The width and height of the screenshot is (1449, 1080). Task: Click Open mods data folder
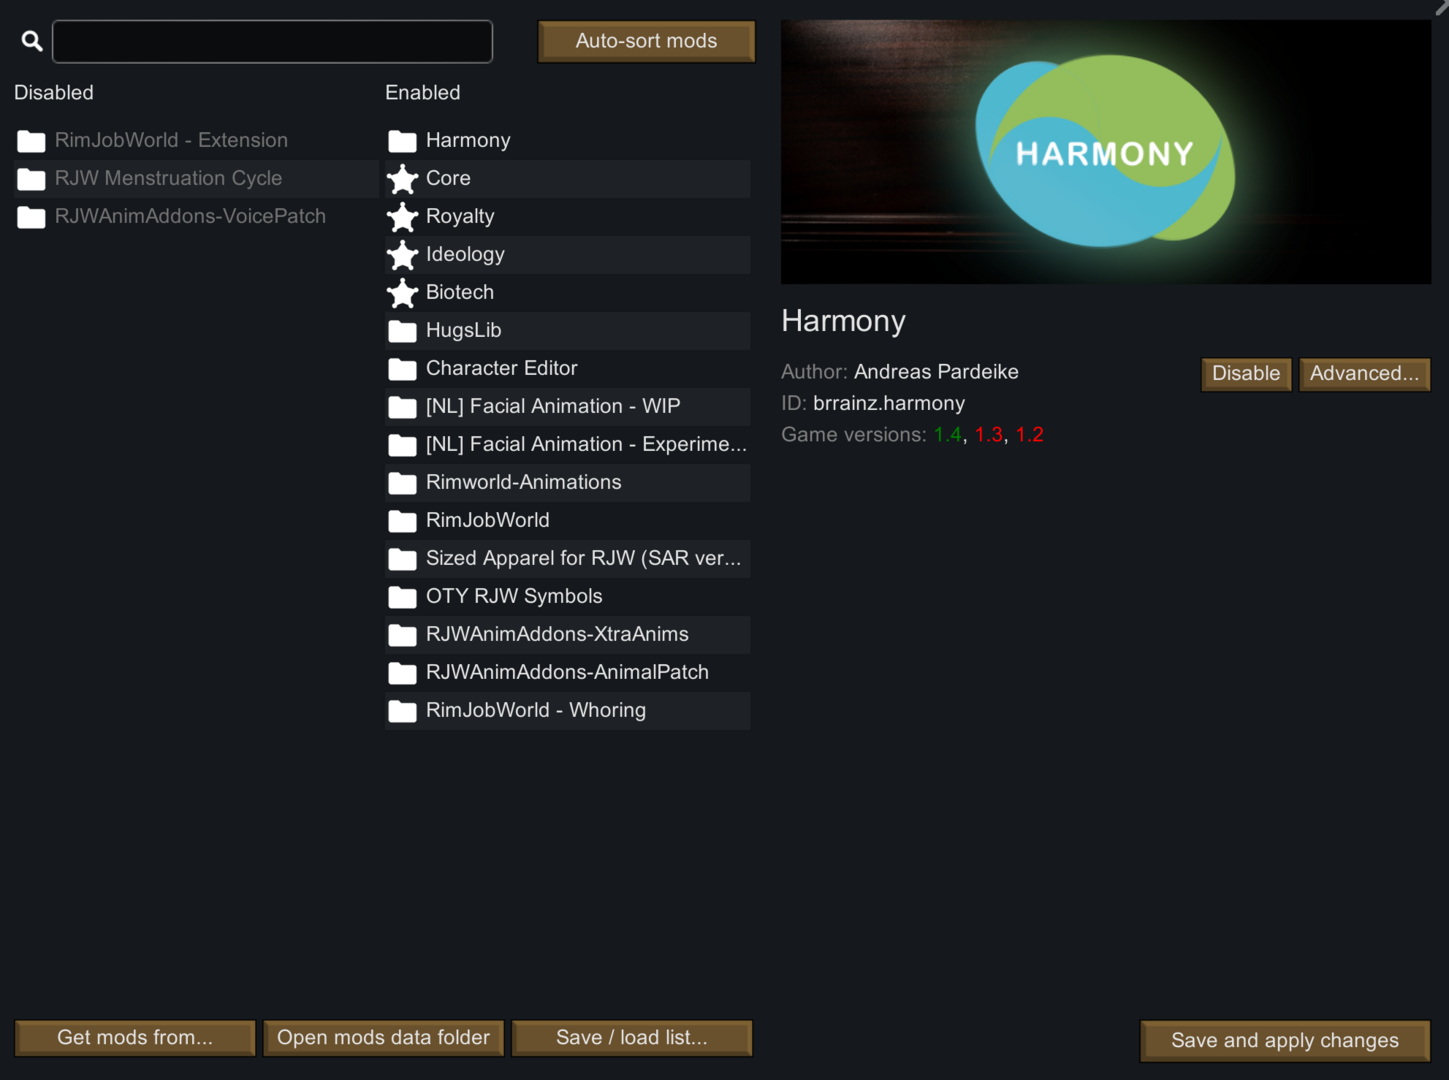pyautogui.click(x=382, y=1037)
